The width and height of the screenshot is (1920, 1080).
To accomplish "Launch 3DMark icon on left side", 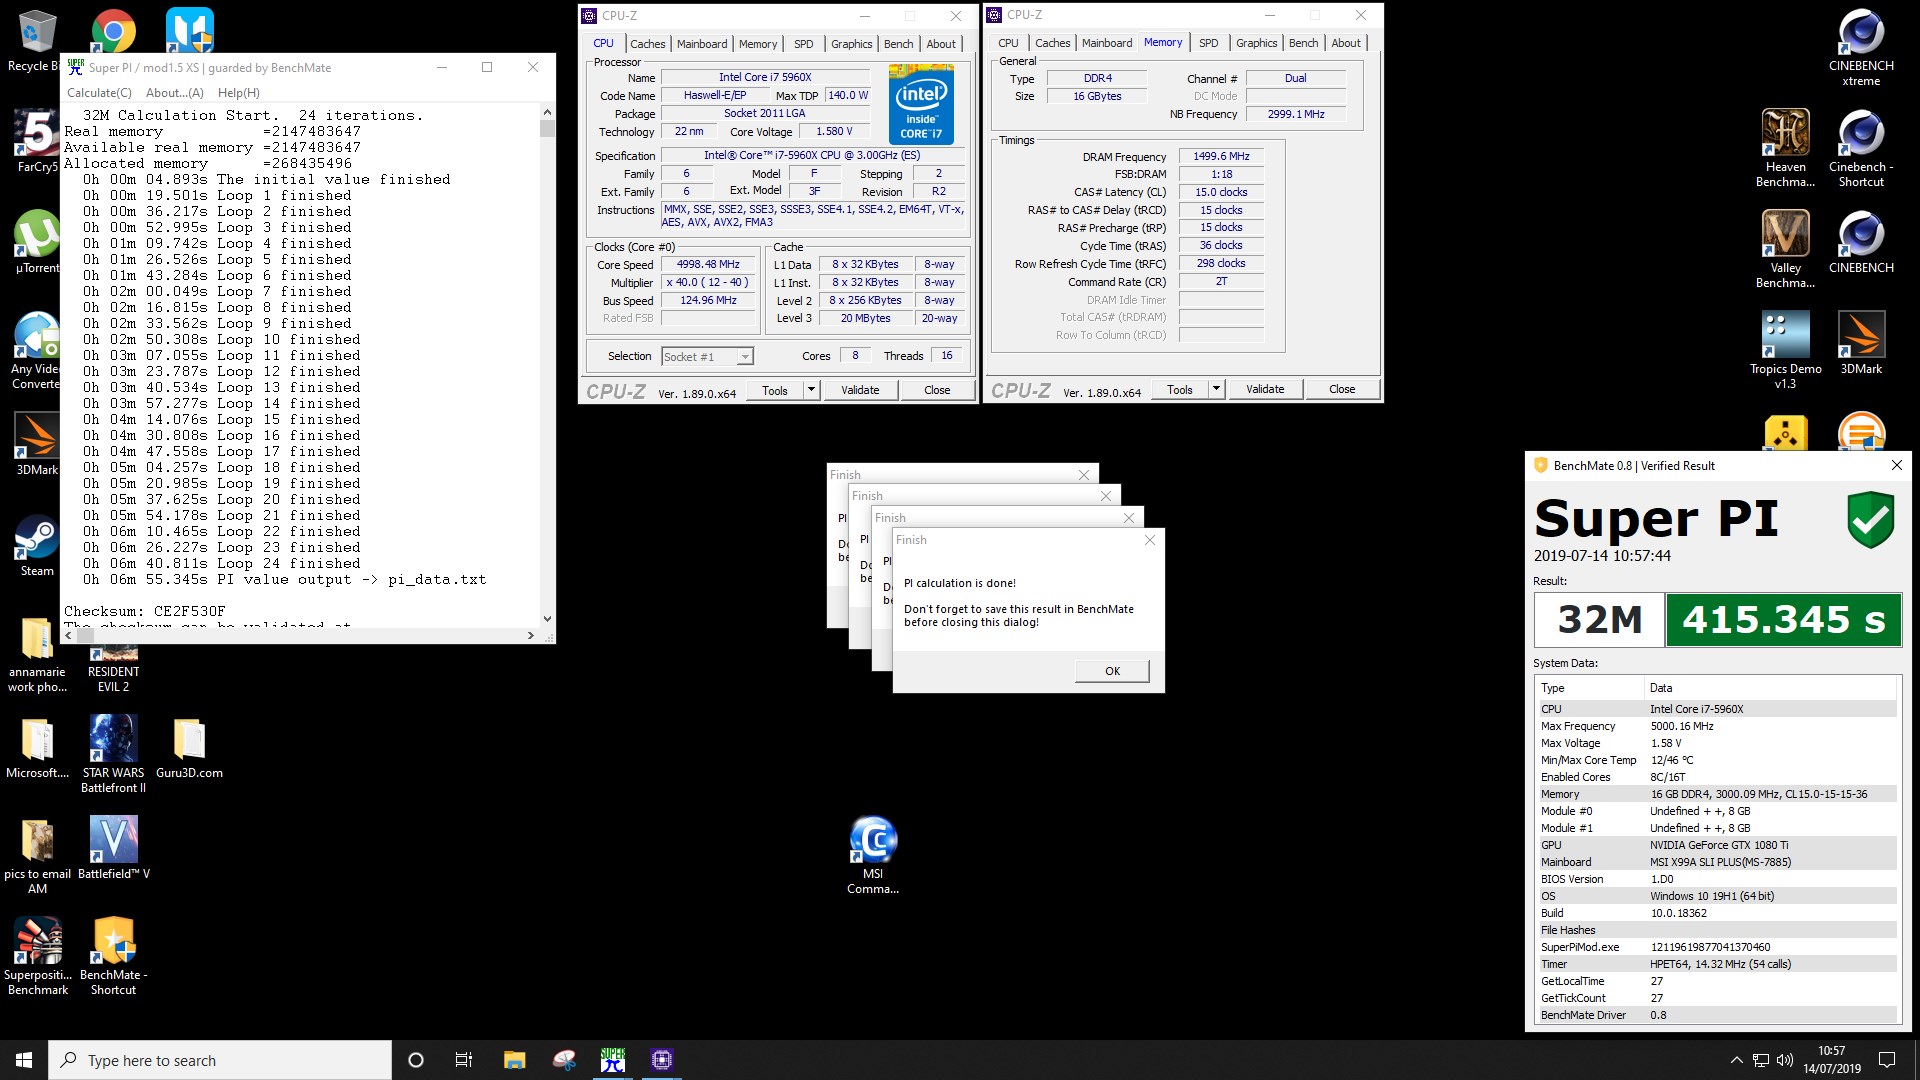I will coord(37,443).
